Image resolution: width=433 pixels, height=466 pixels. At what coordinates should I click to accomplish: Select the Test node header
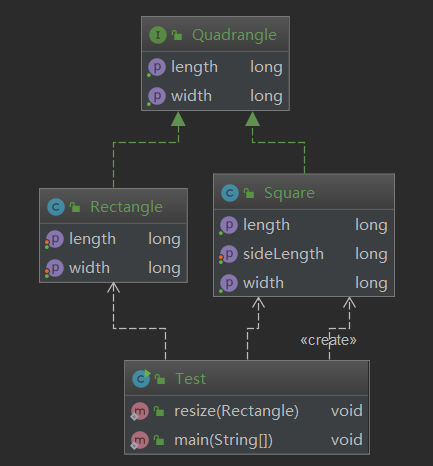[247, 378]
